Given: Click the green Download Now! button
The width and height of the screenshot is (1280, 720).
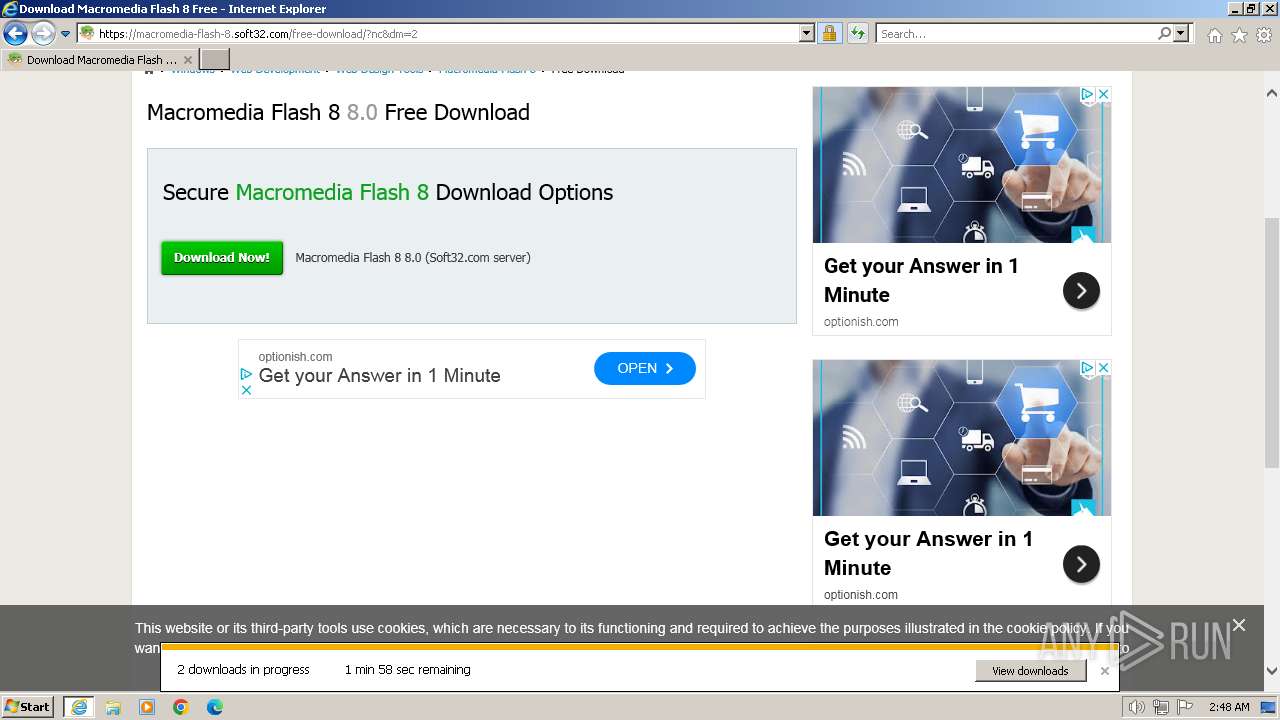Looking at the screenshot, I should click(x=222, y=257).
